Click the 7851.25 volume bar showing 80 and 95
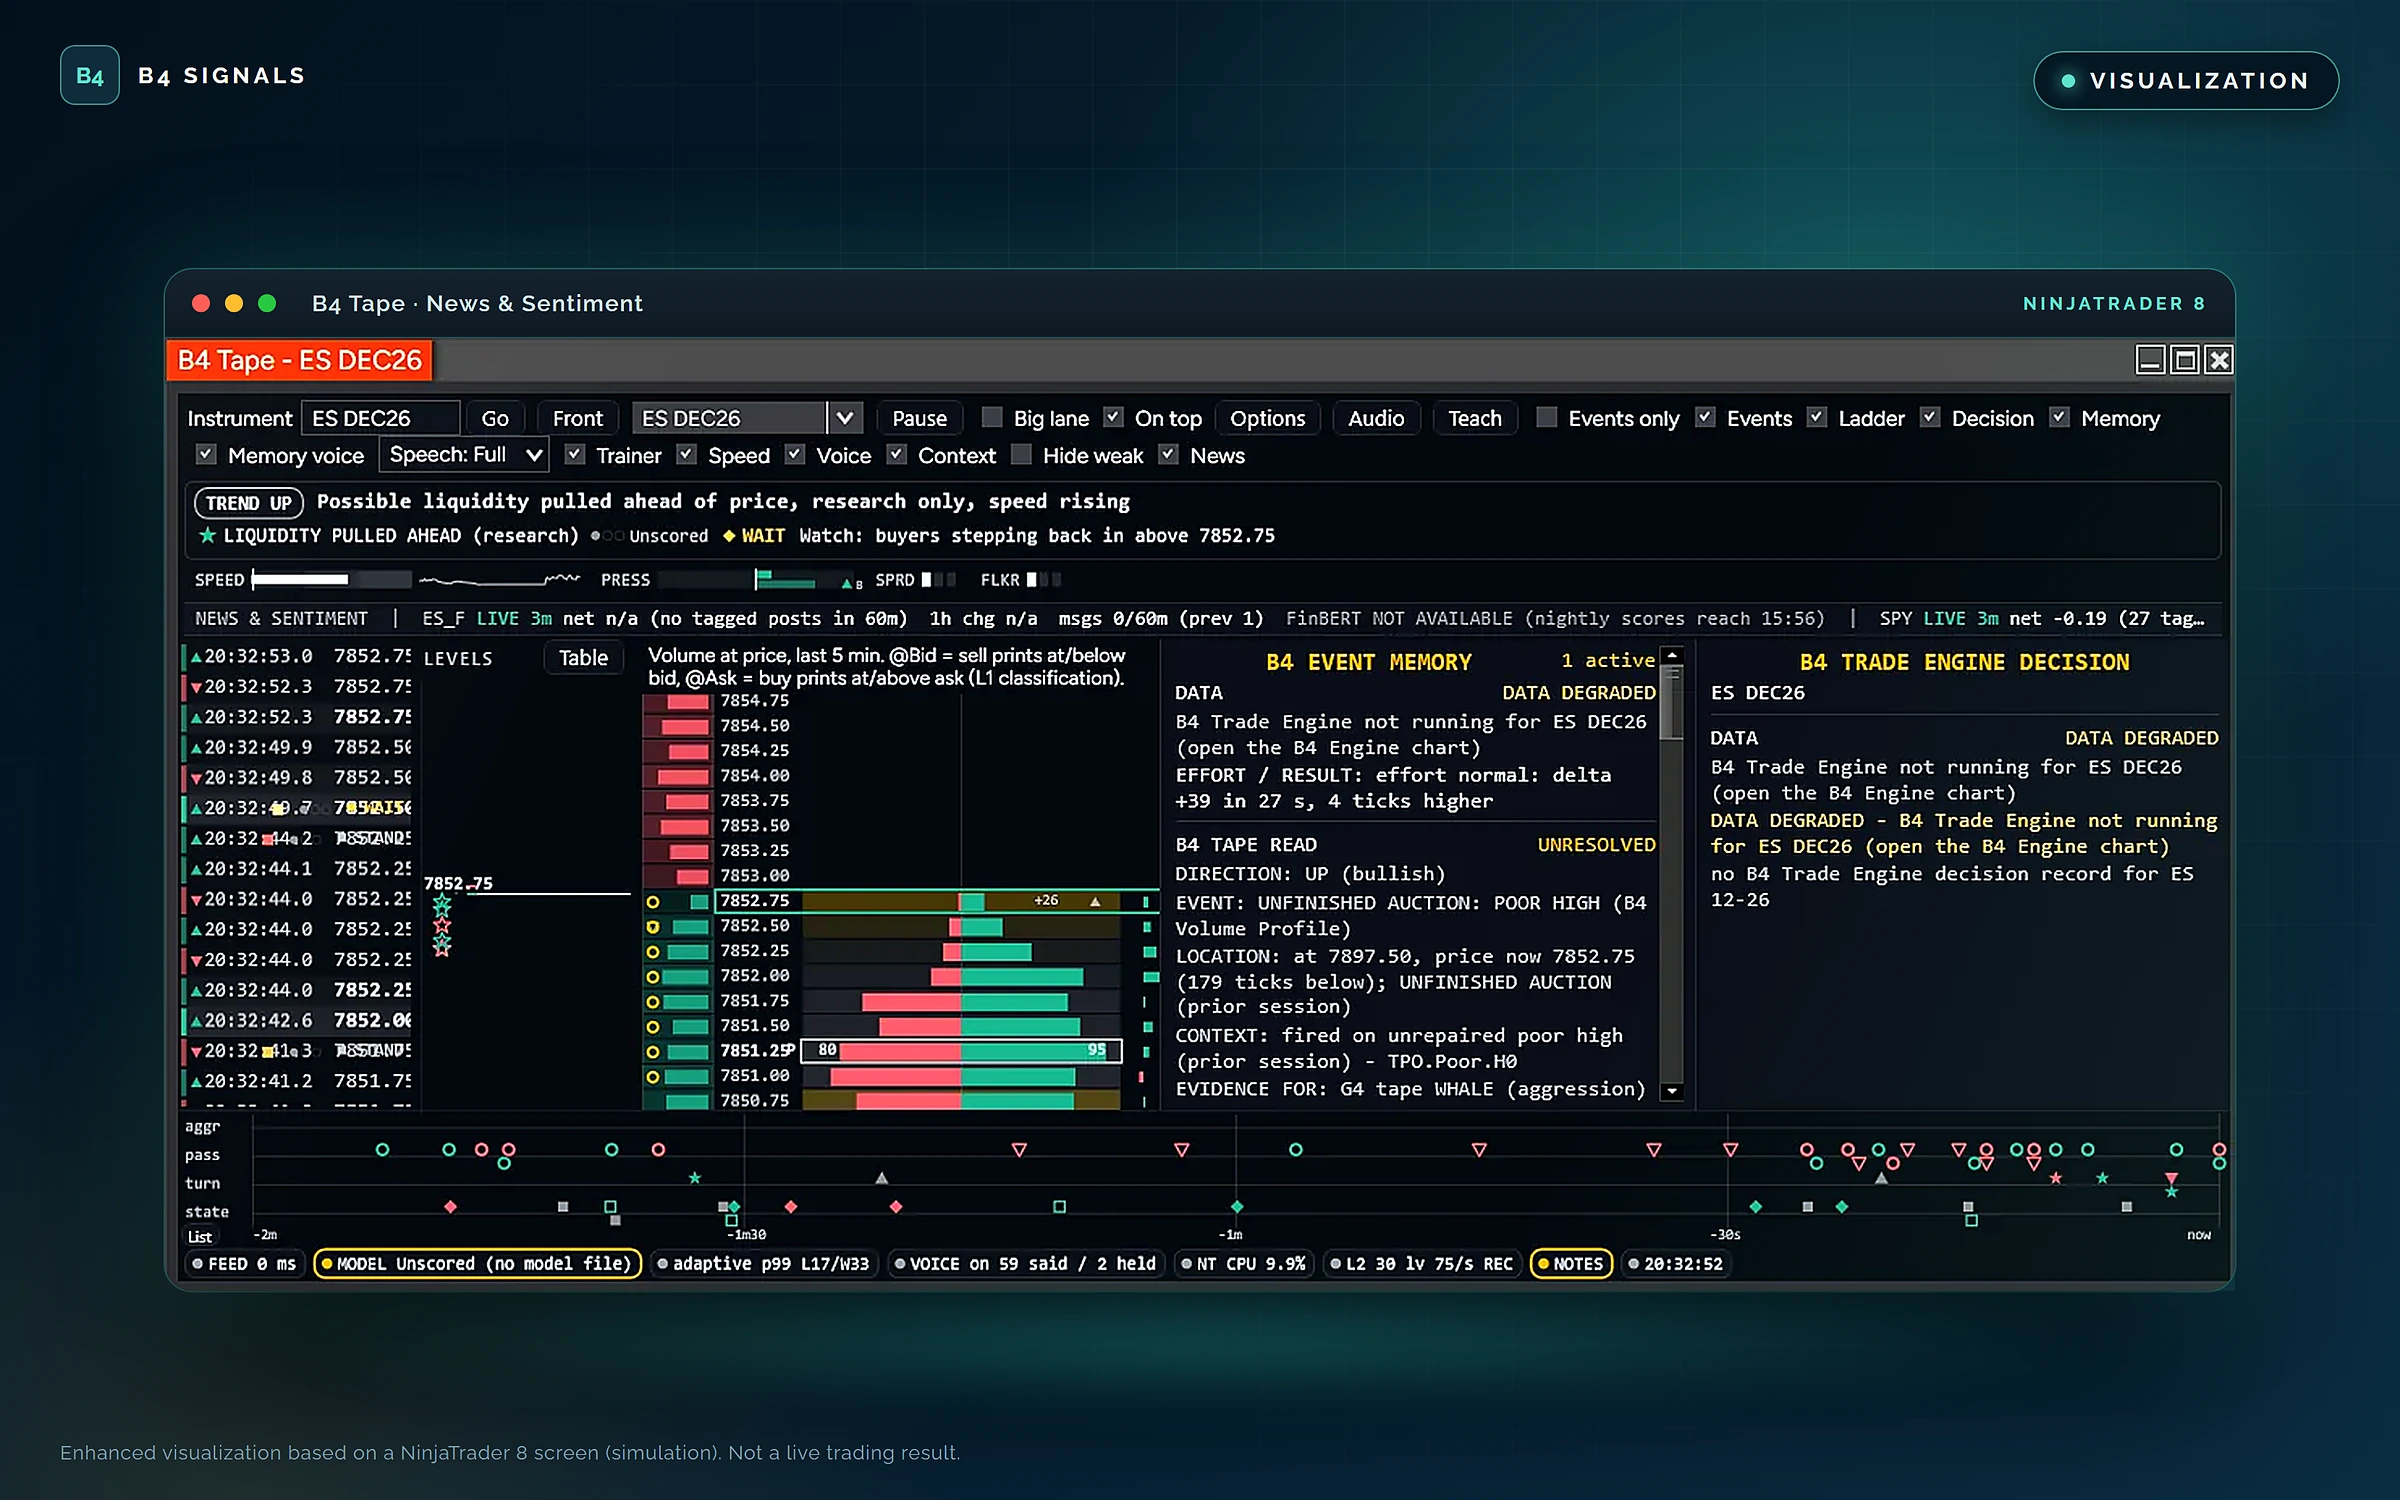The height and width of the screenshot is (1500, 2400). (961, 1051)
